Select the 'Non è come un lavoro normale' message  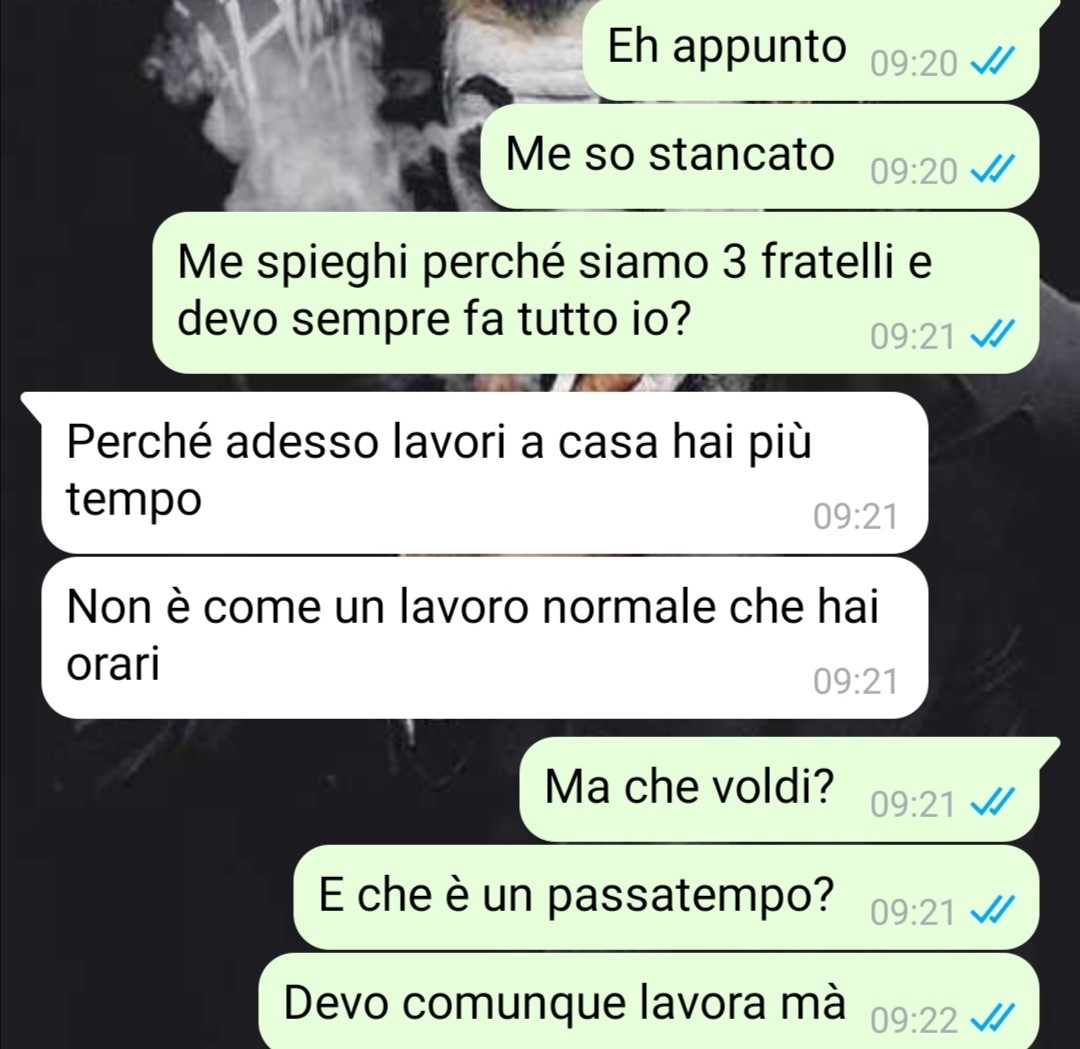[484, 638]
